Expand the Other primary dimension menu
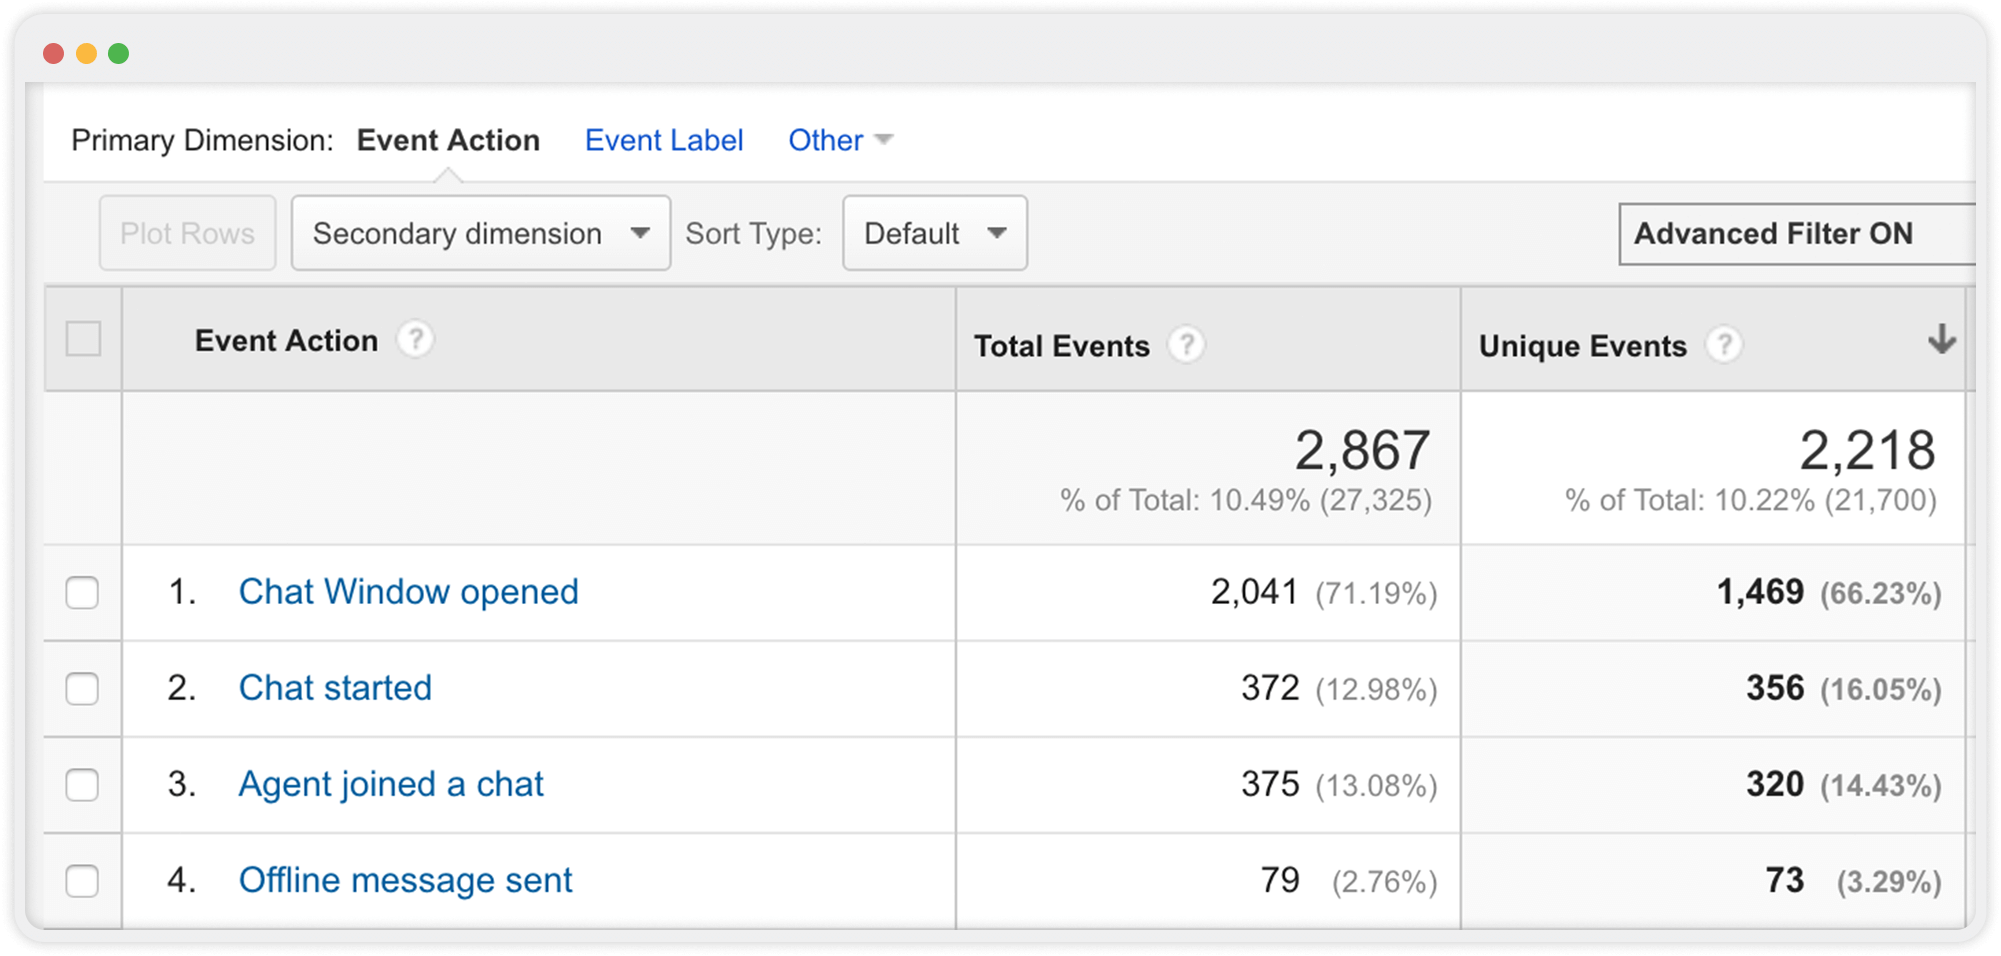Viewport: 2001px width, 956px height. pyautogui.click(x=839, y=140)
